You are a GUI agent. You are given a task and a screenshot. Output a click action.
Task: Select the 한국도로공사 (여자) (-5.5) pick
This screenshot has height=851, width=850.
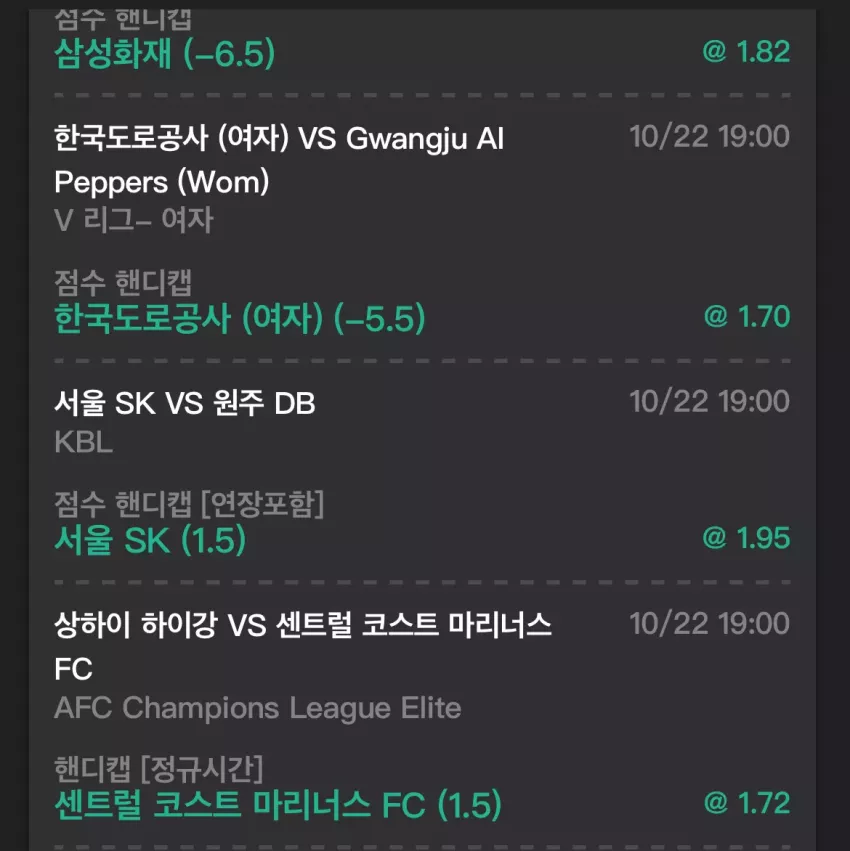coord(240,319)
